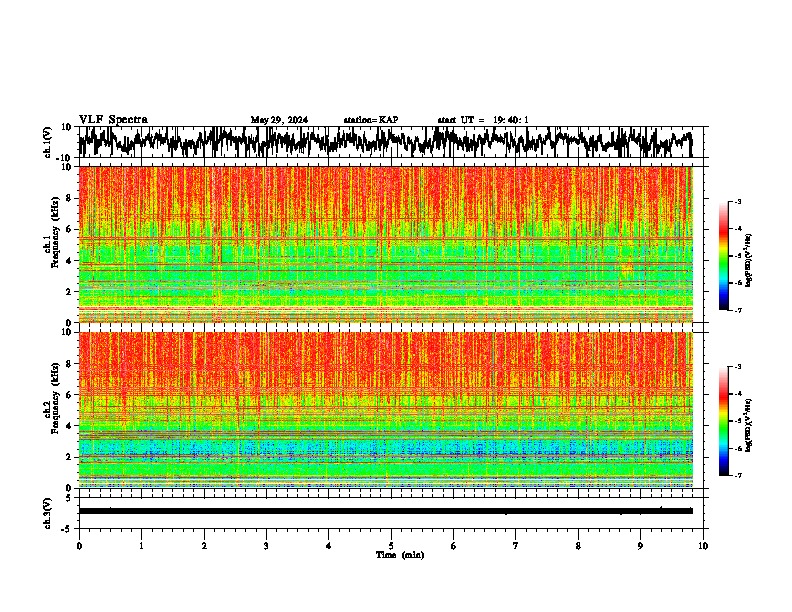Click the 'Time (min)' axis title
Image resolution: width=792 pixels, height=612 pixels.
(400, 555)
